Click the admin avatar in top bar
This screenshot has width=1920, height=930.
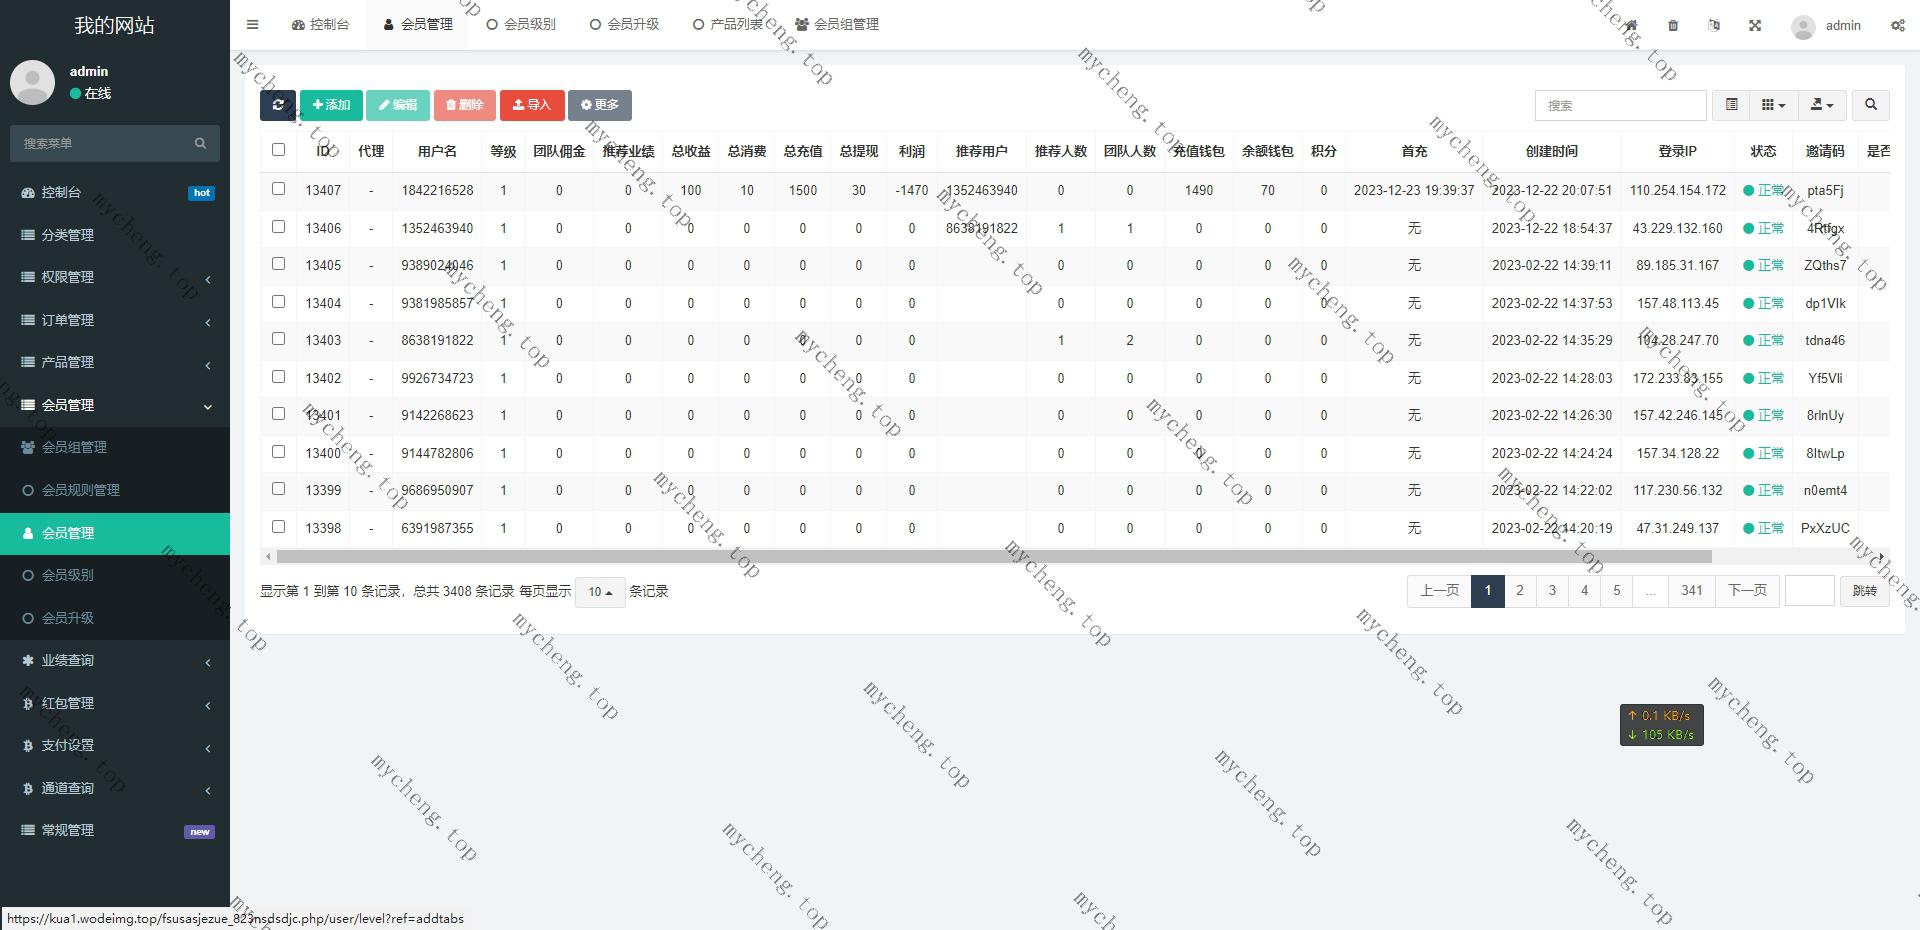click(x=1803, y=27)
